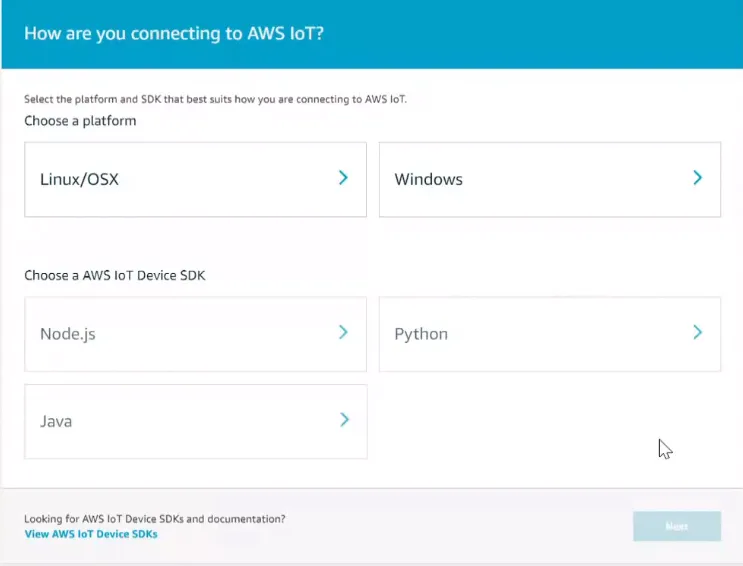Click 'Select the platform and SDK' description text
Screen dimensions: 743x566
point(216,100)
